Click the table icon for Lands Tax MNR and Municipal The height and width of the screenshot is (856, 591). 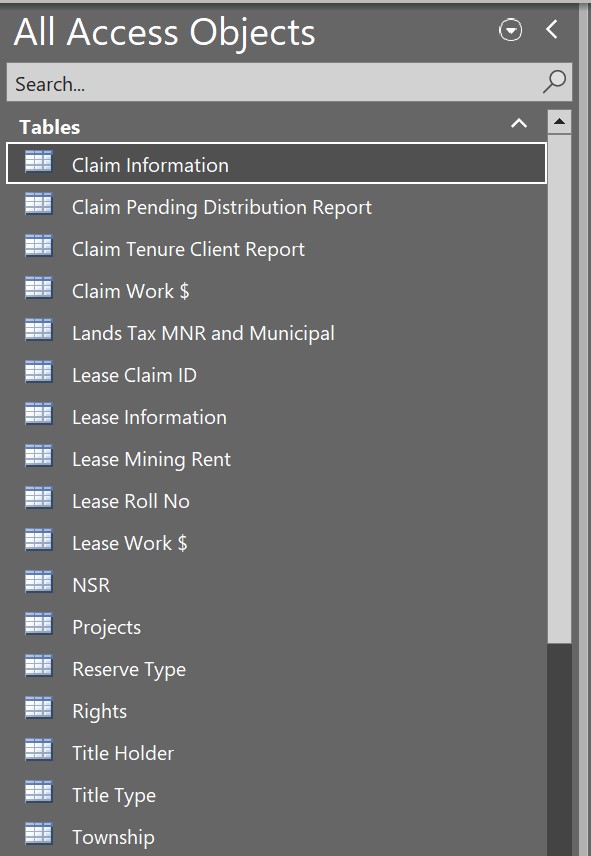click(38, 330)
